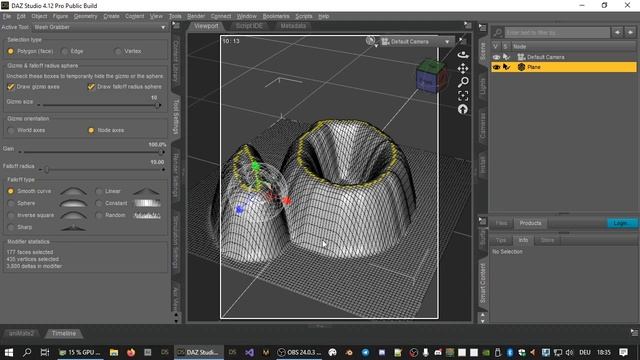The height and width of the screenshot is (360, 640).
Task: Click the Tool Settings pane options menu icon
Action: pyautogui.click(x=176, y=25)
